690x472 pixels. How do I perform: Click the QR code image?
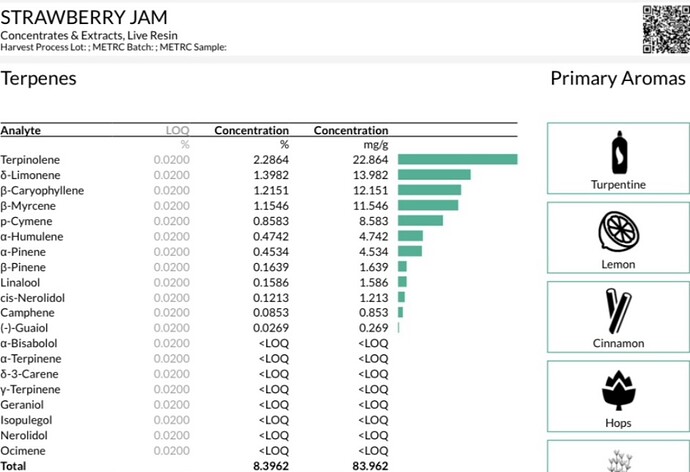[x=666, y=29]
